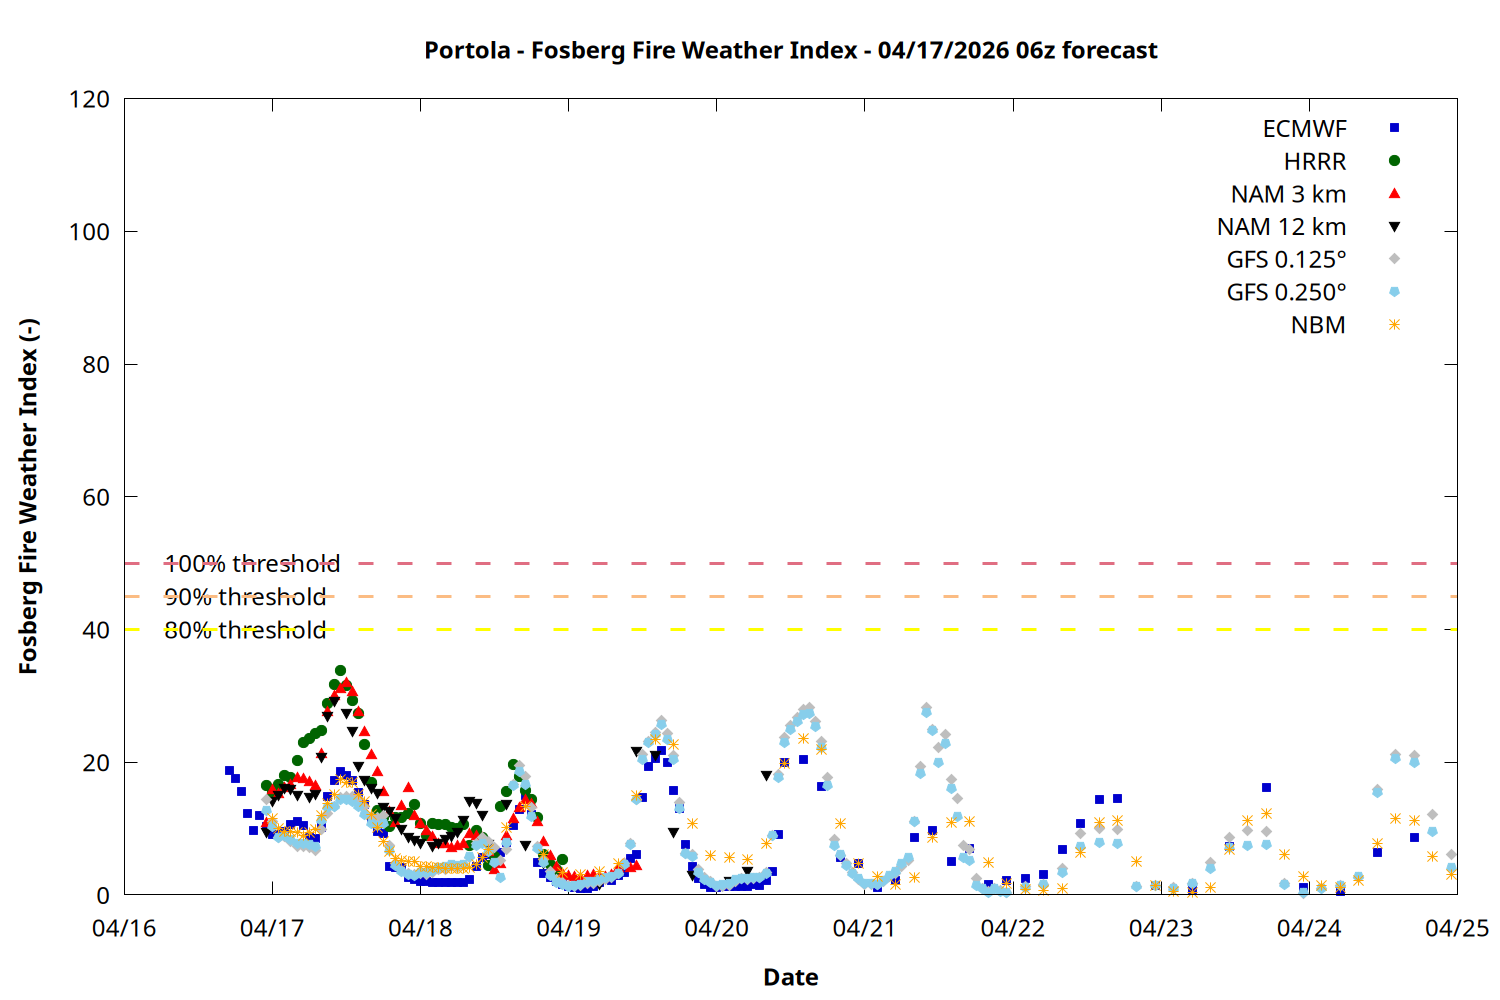This screenshot has height=1000, width=1500.
Task: Click the GFS 0.250° light blue marker
Action: coord(1394,292)
